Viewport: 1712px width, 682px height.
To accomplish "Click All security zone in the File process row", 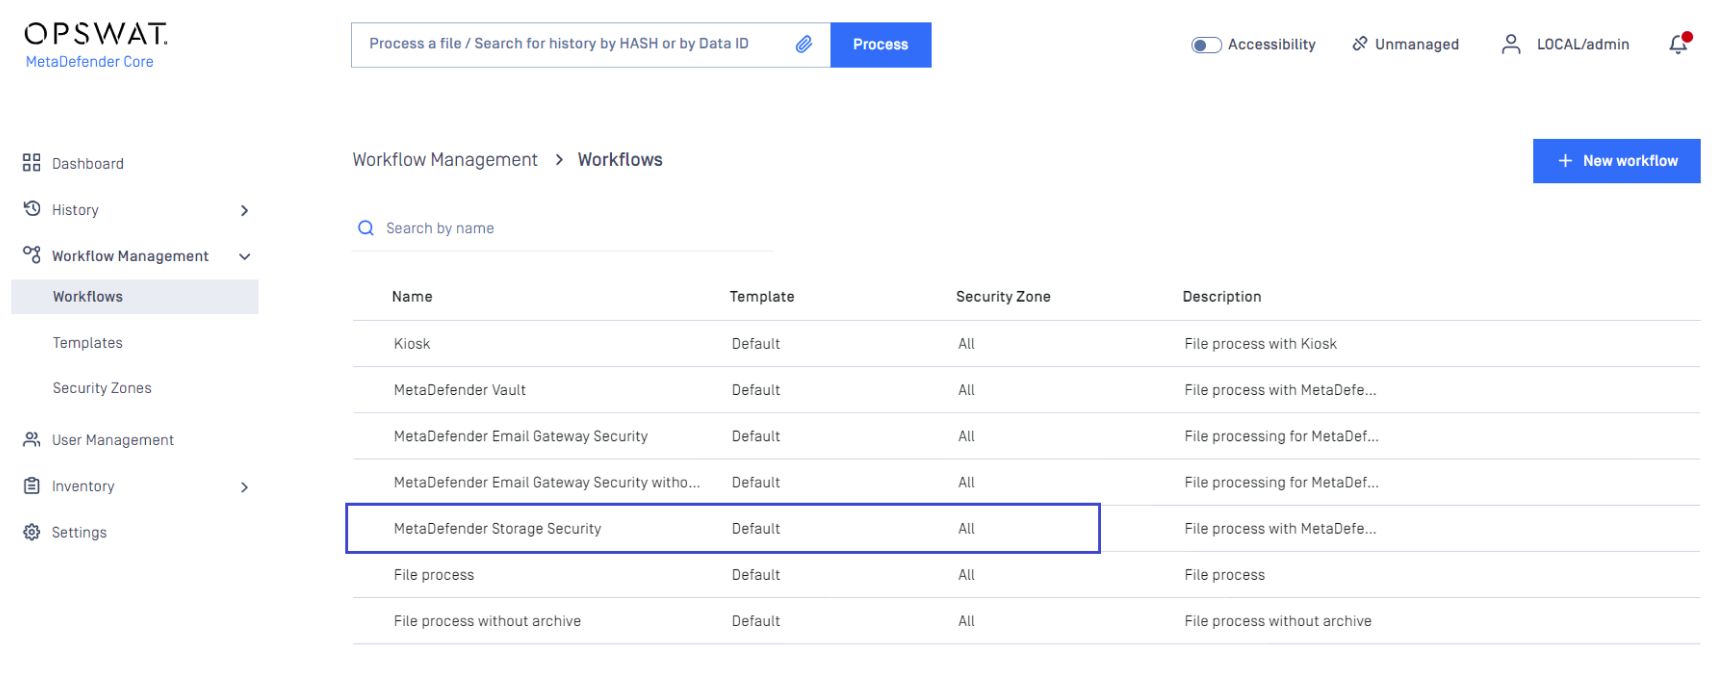I will click(966, 575).
